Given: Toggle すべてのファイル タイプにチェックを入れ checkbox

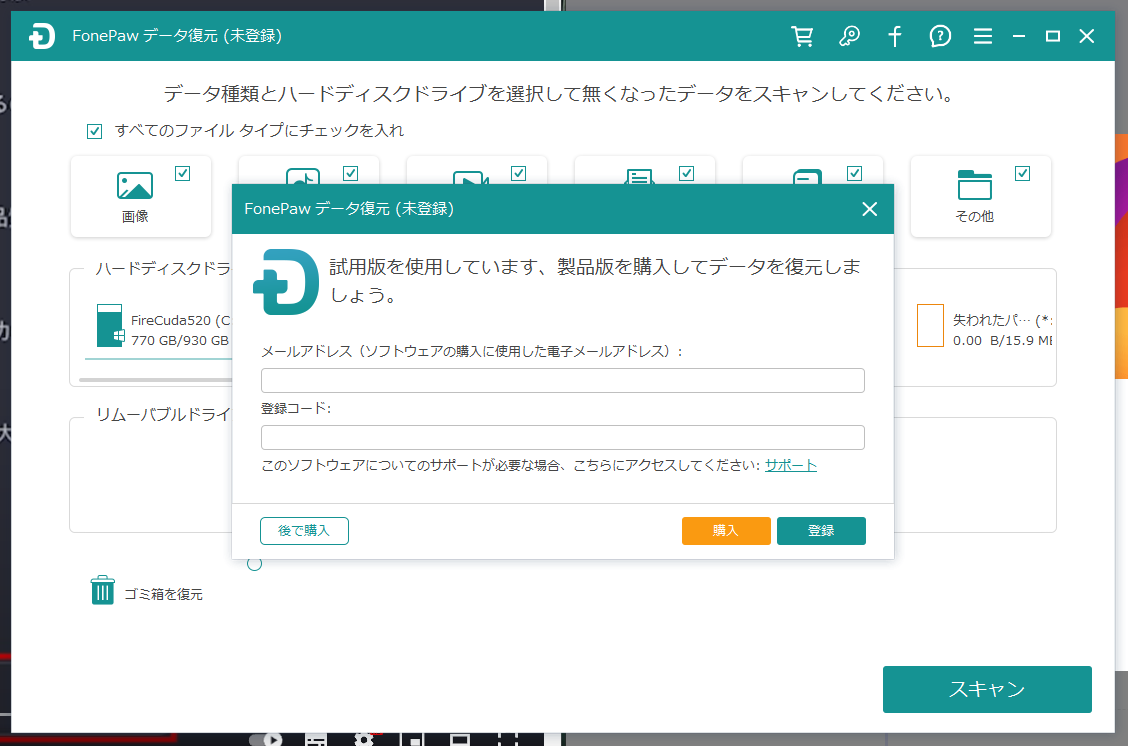Looking at the screenshot, I should coord(94,131).
